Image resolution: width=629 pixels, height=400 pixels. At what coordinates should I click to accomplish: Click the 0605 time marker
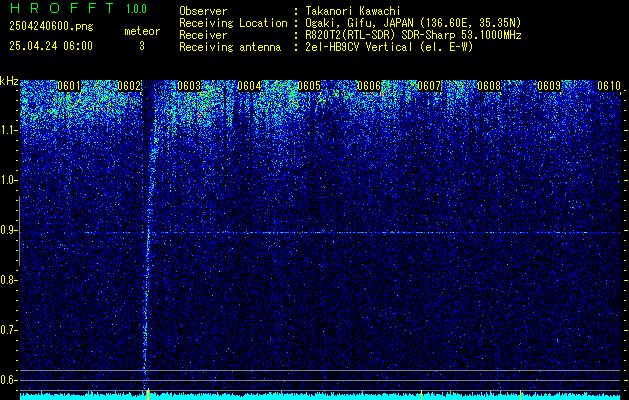309,86
